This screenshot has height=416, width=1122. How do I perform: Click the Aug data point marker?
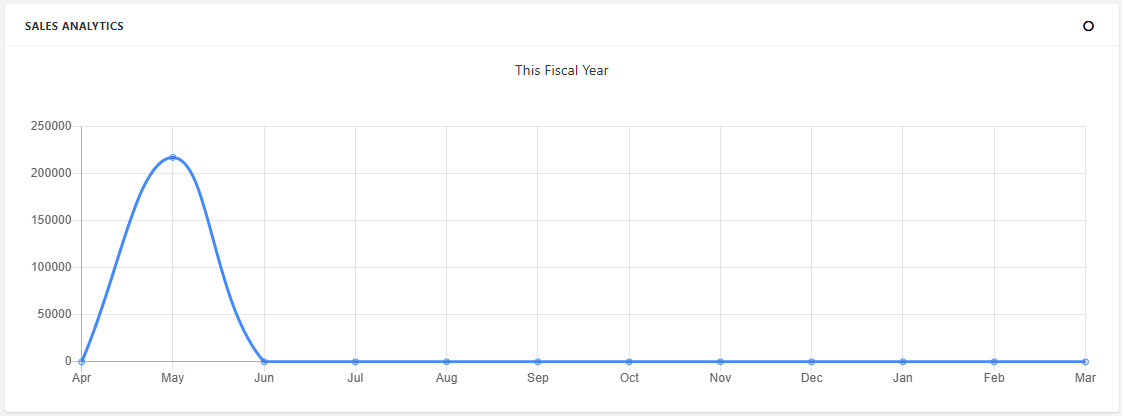point(447,361)
